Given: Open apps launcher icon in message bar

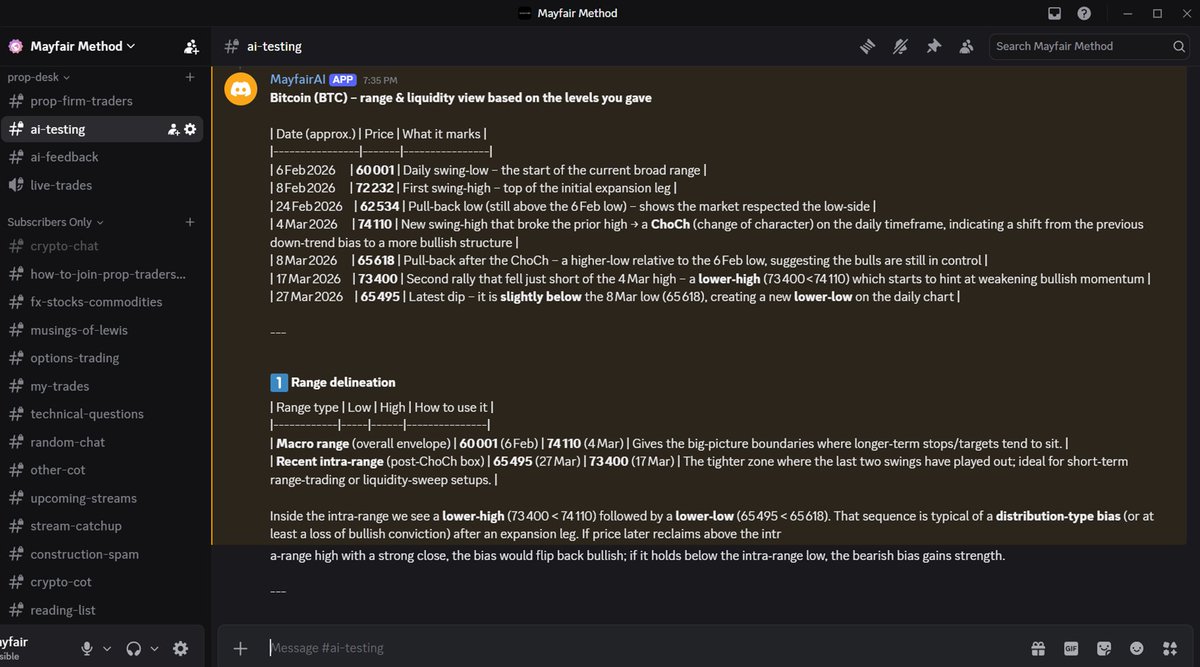Looking at the screenshot, I should [1169, 648].
